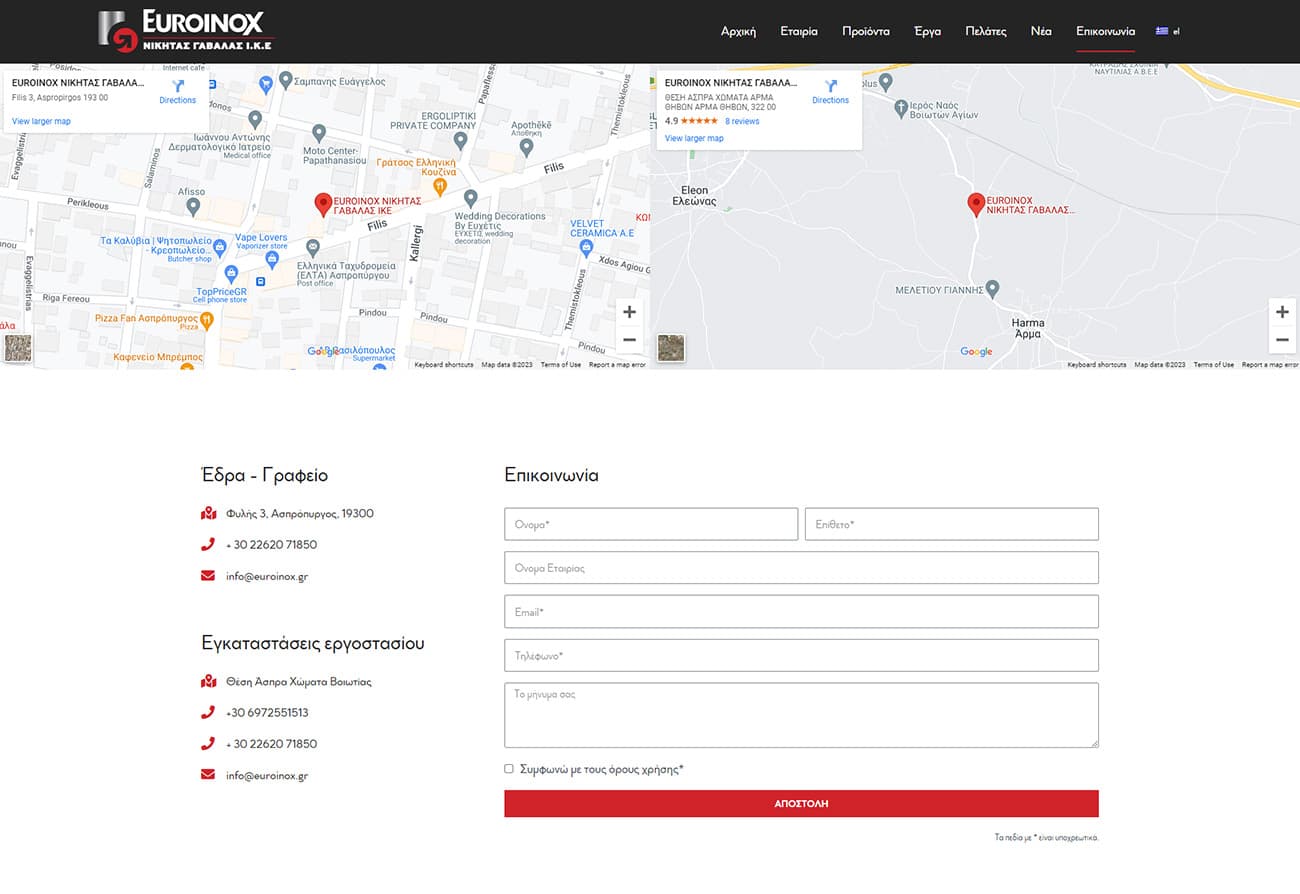The image size is (1300, 894).
Task: Click the map icon beside Φυλής 3 address
Action: (208, 514)
